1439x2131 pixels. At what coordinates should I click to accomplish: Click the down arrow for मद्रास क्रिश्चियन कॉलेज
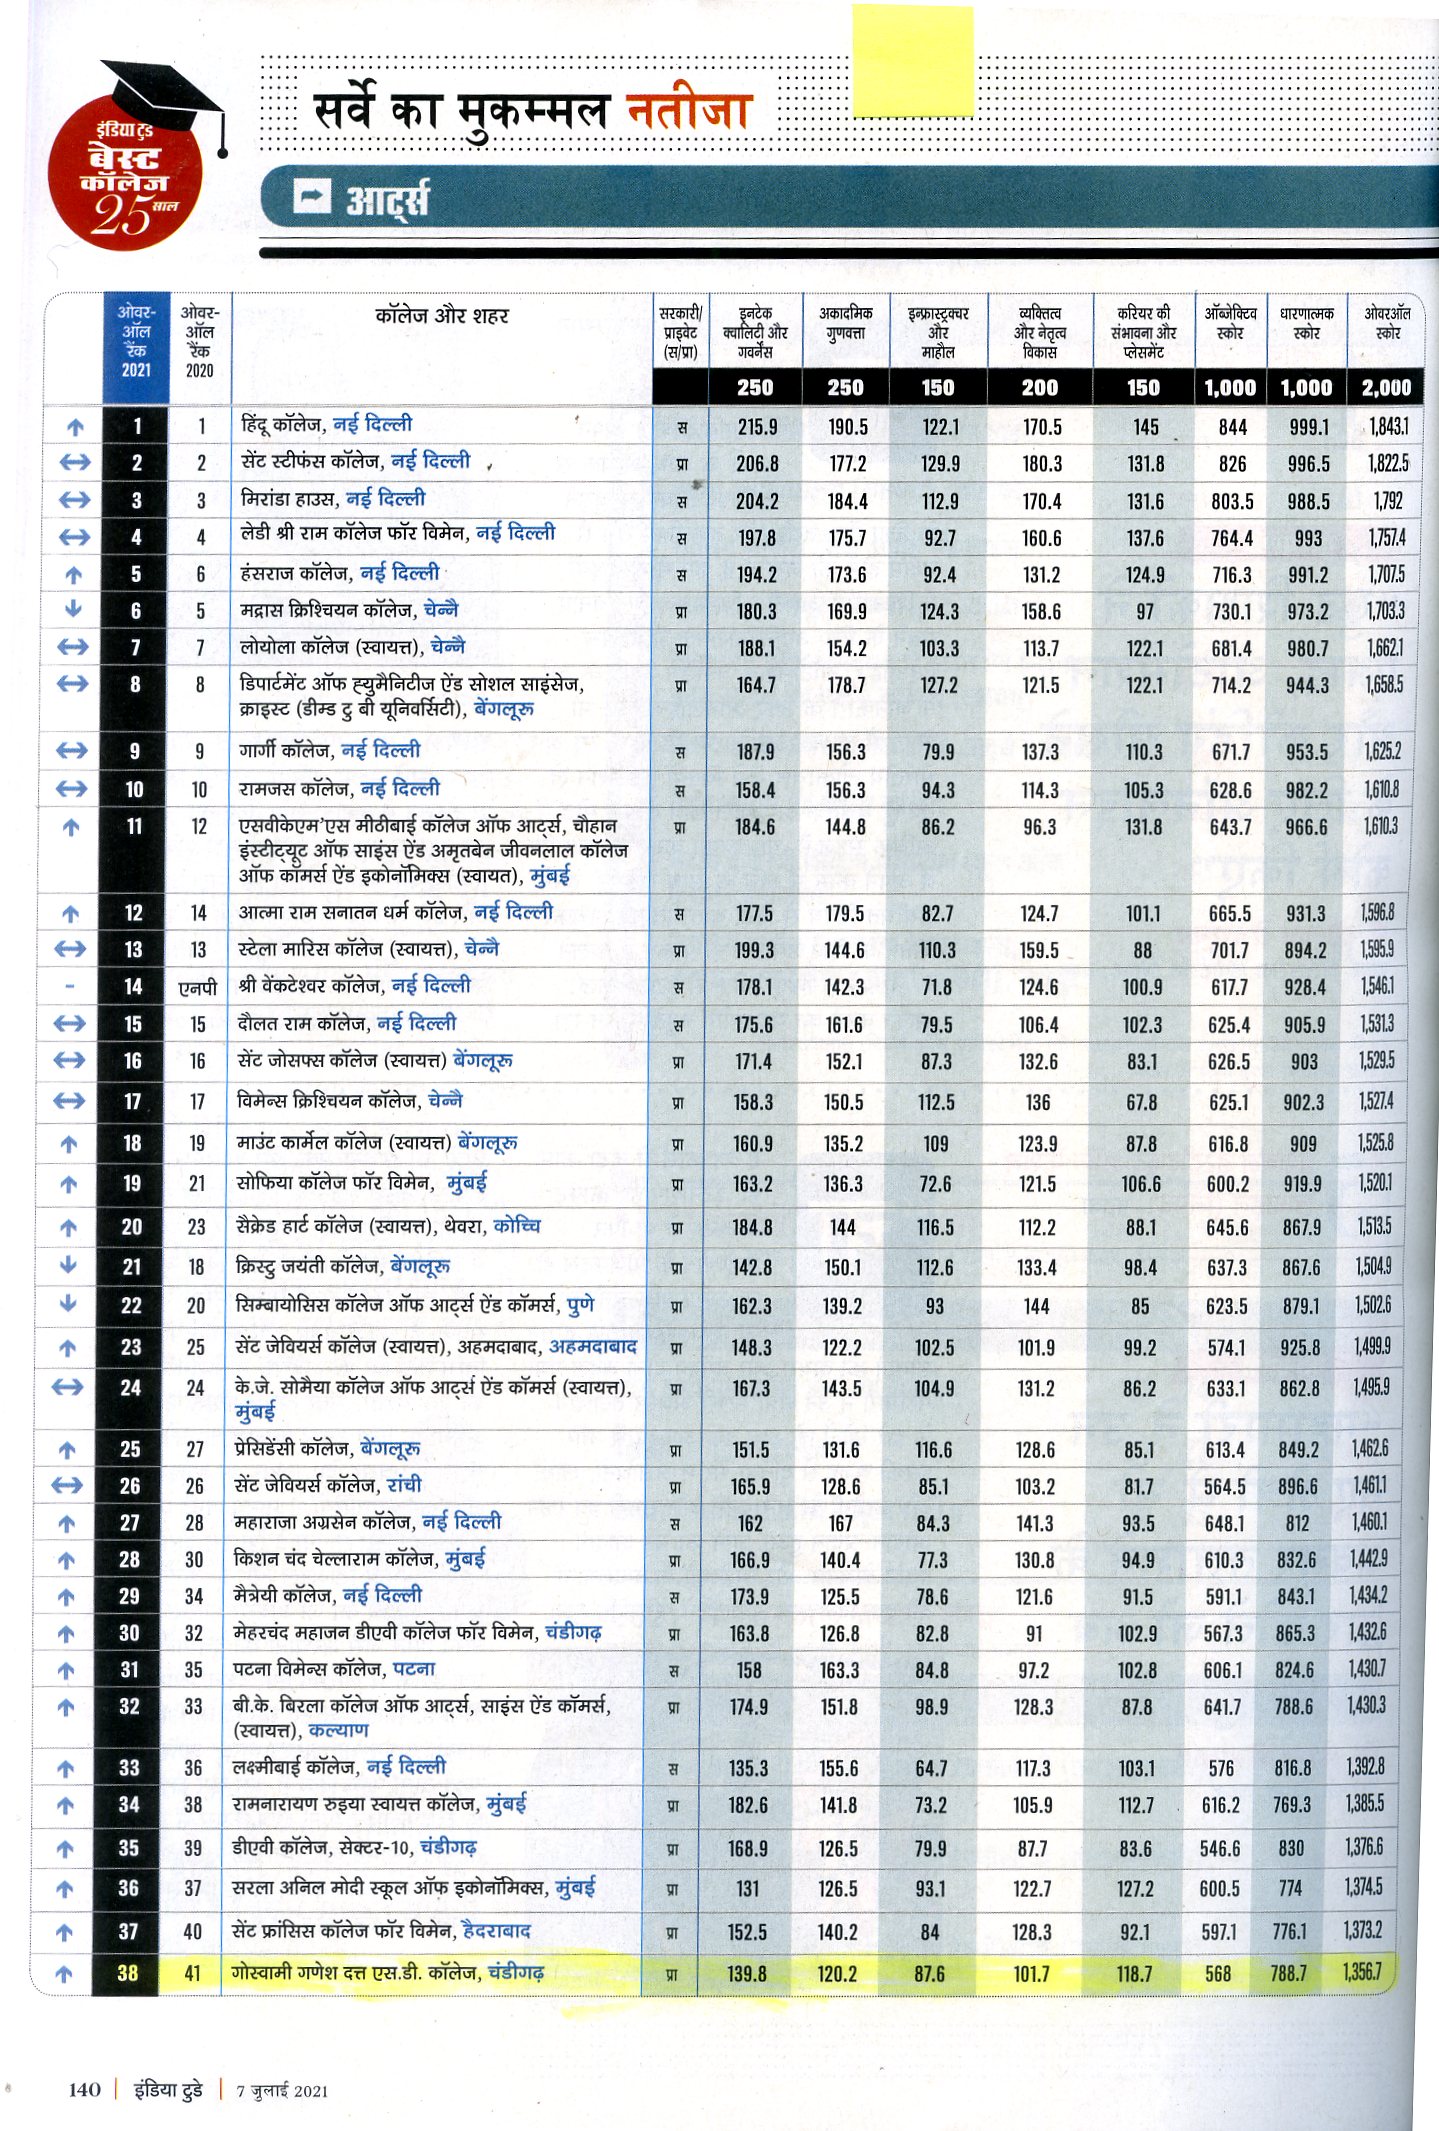coord(73,609)
